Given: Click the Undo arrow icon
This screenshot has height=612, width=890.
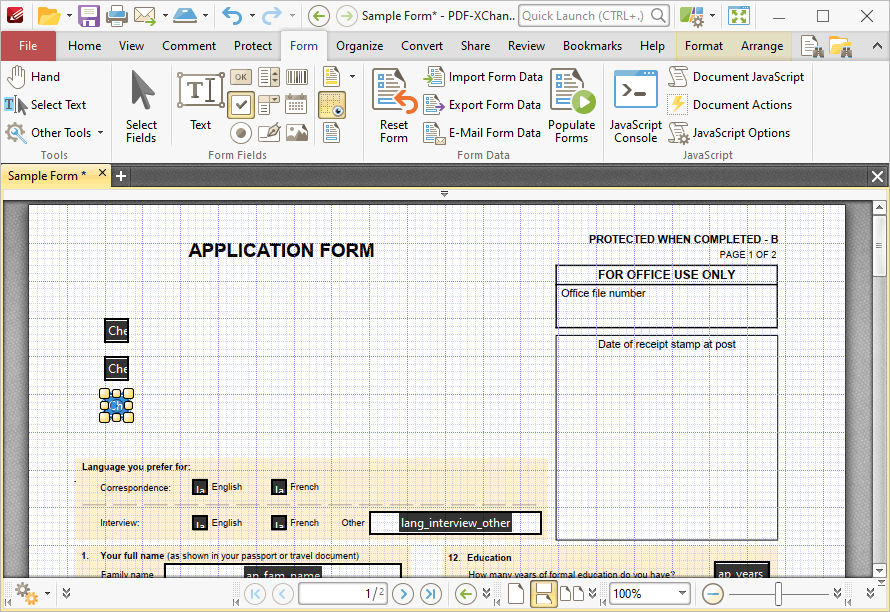Looking at the screenshot, I should (232, 16).
